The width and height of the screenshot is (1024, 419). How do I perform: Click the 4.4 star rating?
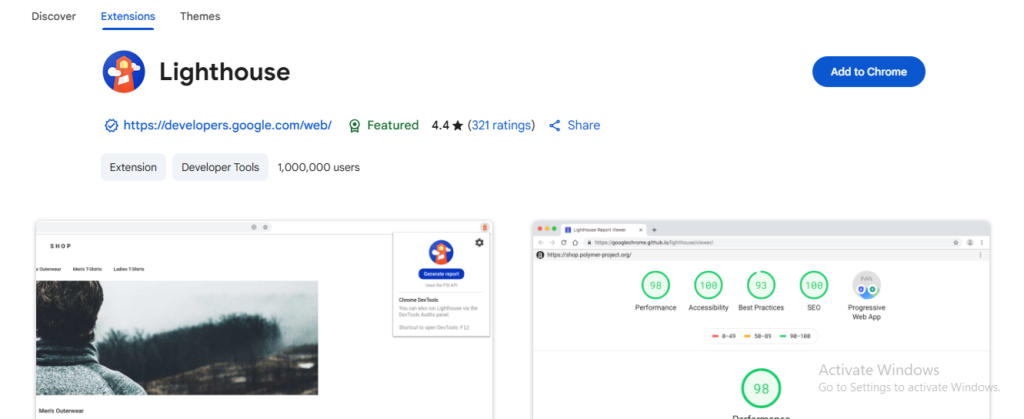[447, 125]
